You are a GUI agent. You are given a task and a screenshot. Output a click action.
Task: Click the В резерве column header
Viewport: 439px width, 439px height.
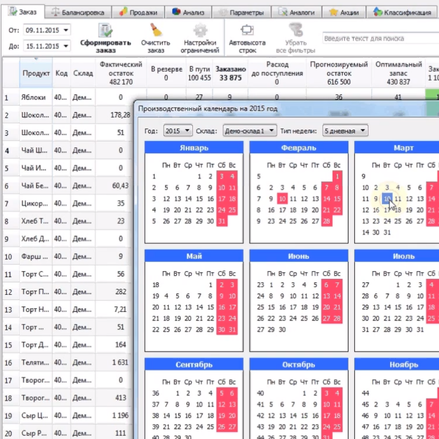[x=166, y=73]
